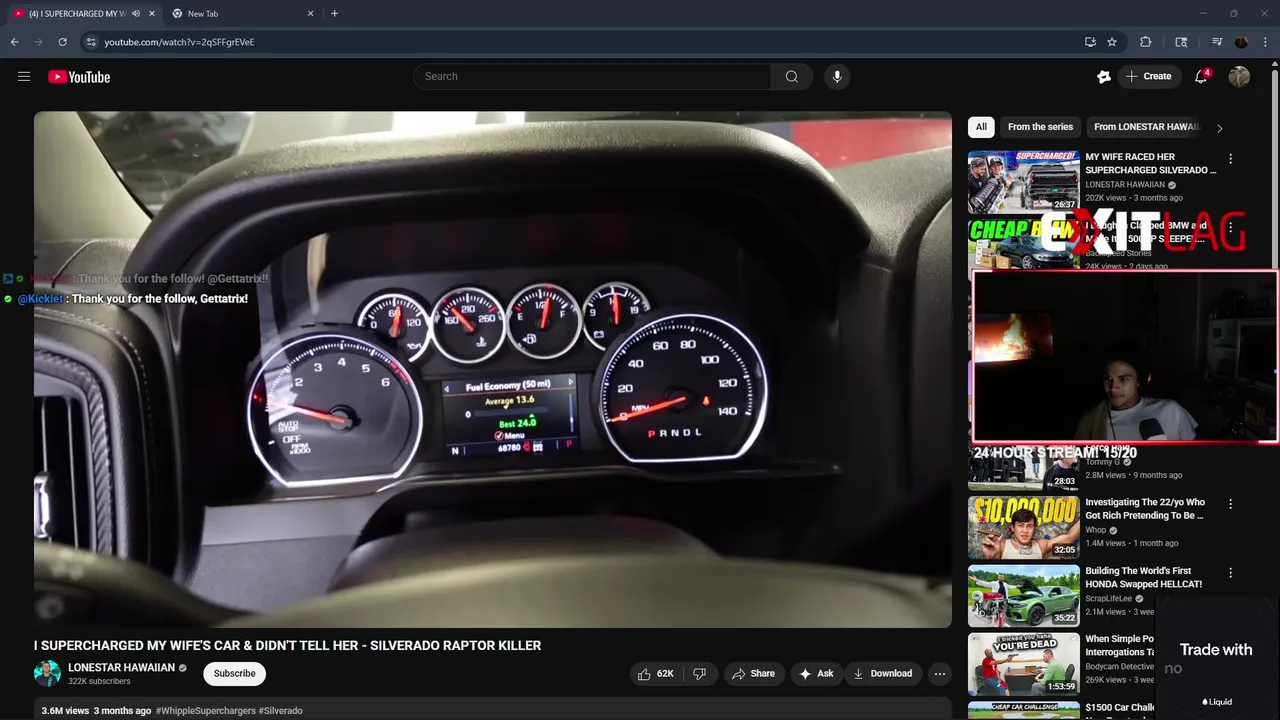This screenshot has width=1280, height=720.
Task: Open the LONESTAR HAWAIIAN channel name link
Action: click(x=121, y=668)
